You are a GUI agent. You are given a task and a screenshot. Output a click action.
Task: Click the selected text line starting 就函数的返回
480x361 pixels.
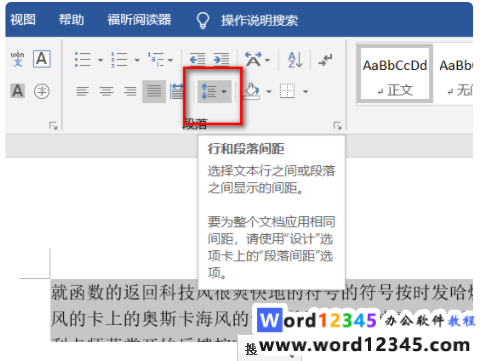point(262,293)
